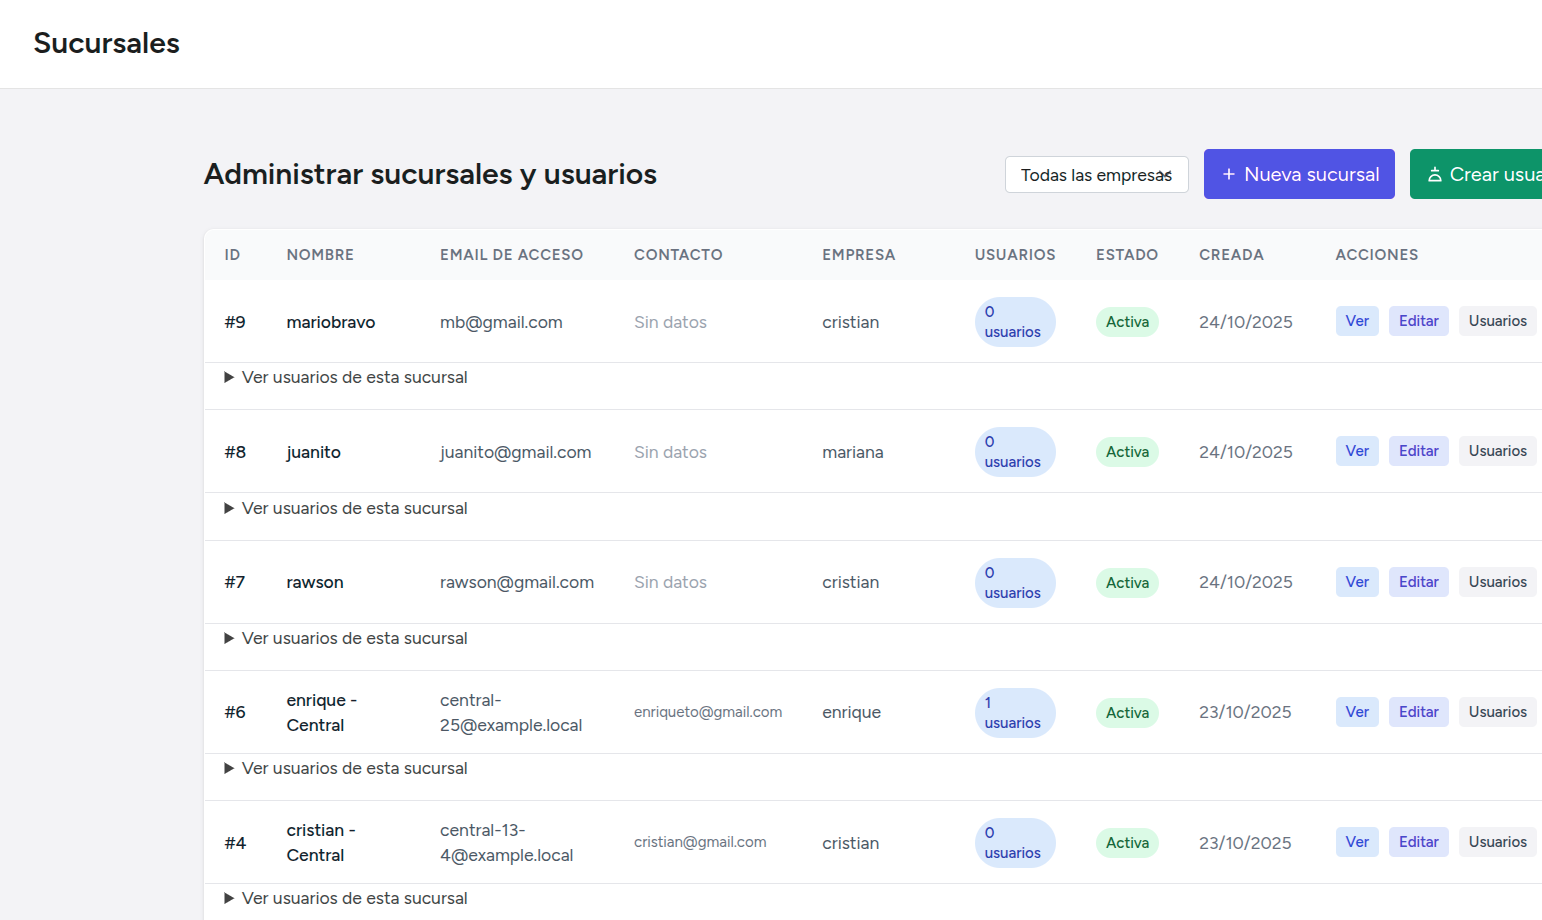Click the Nueva sucursal button
This screenshot has width=1542, height=920.
1299,174
